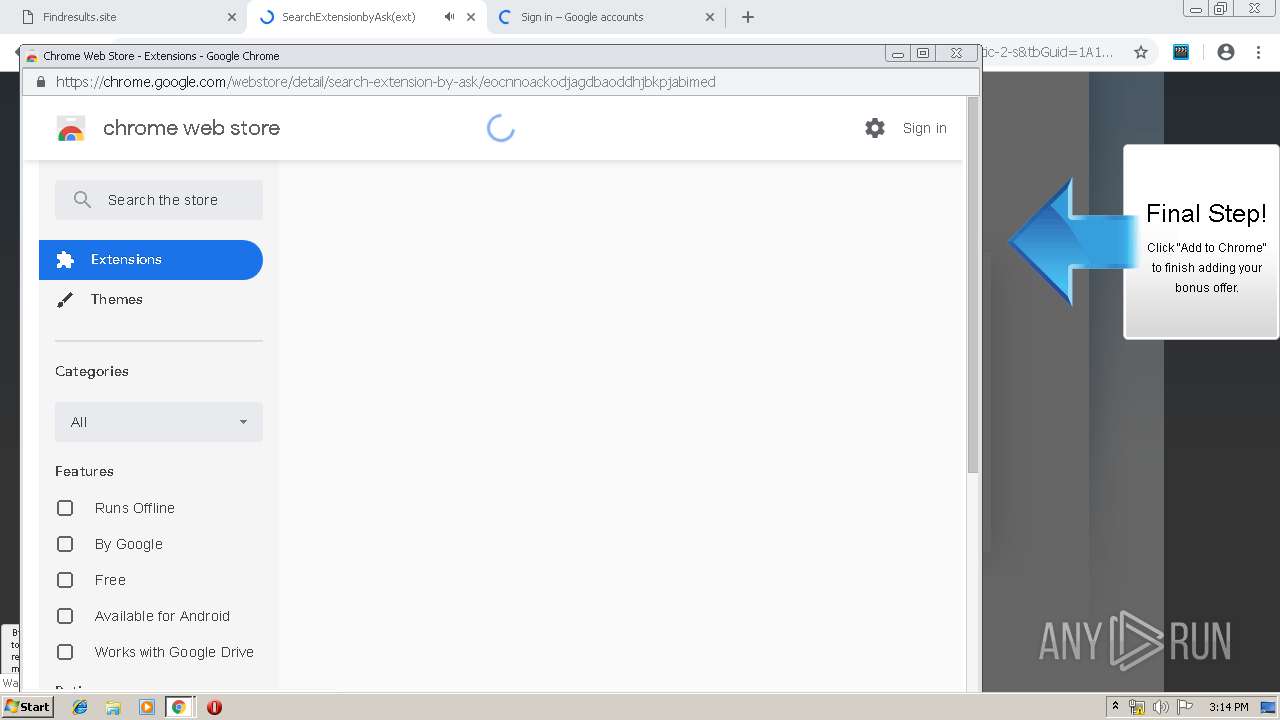The image size is (1280, 720).
Task: Switch to the SearchExtensionbyAsk(ext) tab
Action: tap(367, 17)
